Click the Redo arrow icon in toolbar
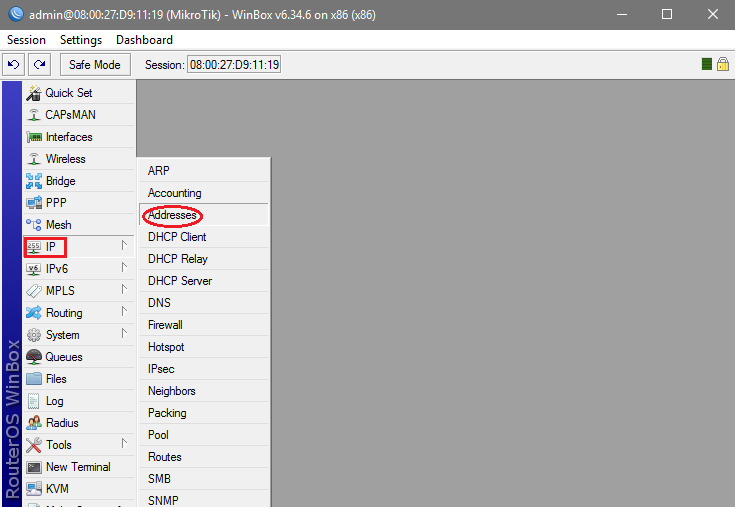The height and width of the screenshot is (507, 735). 39,64
